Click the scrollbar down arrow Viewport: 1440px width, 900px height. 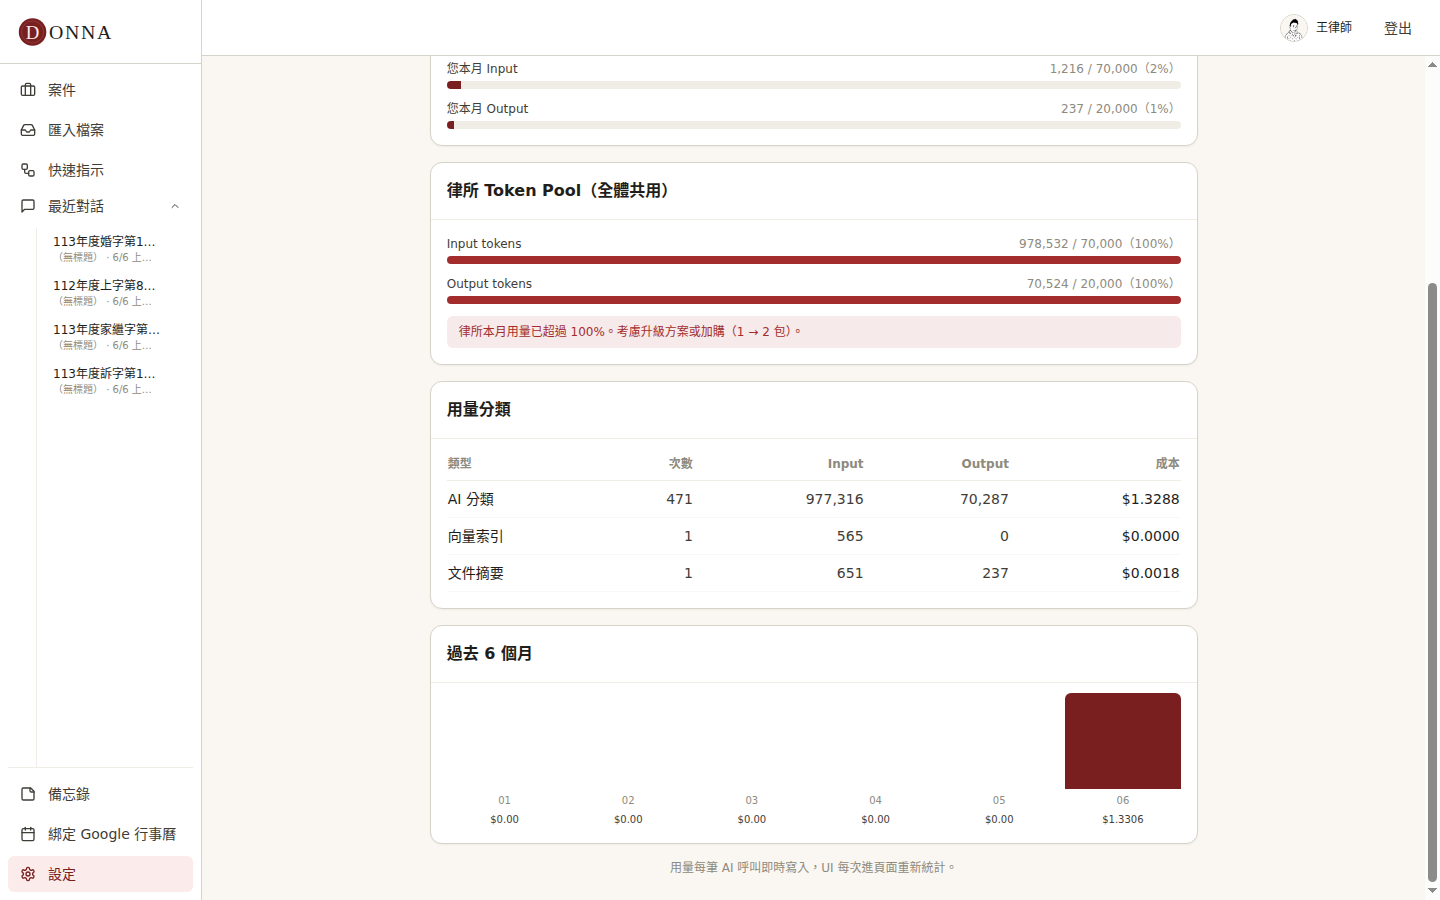tap(1432, 890)
